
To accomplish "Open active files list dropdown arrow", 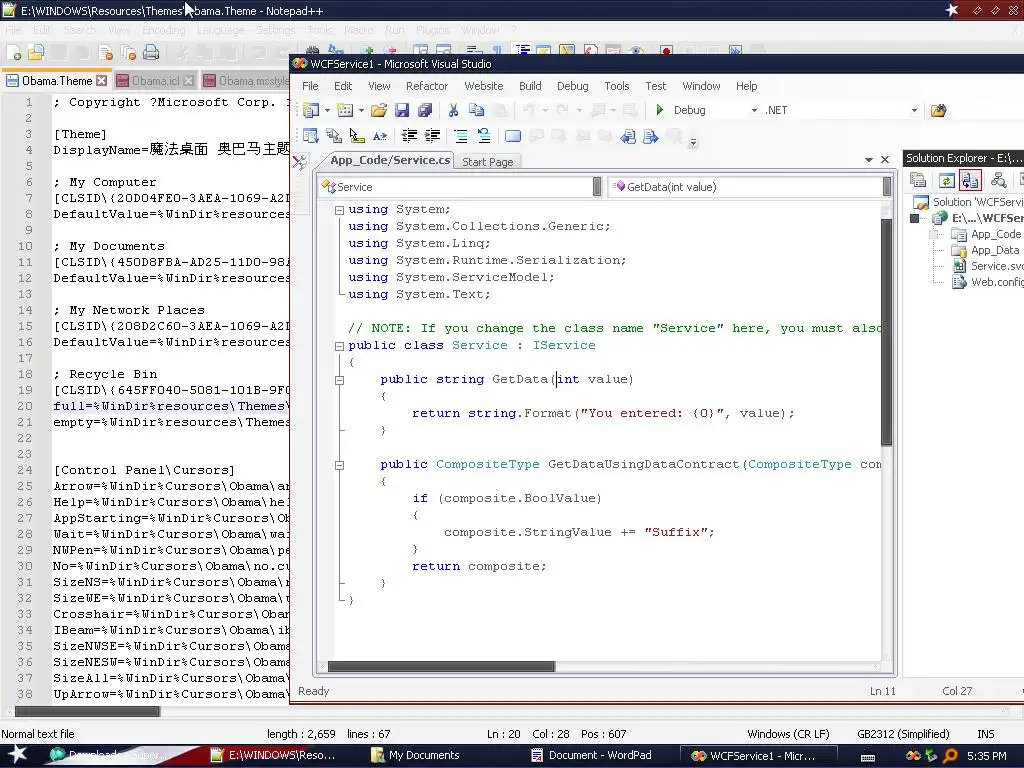I will (869, 160).
